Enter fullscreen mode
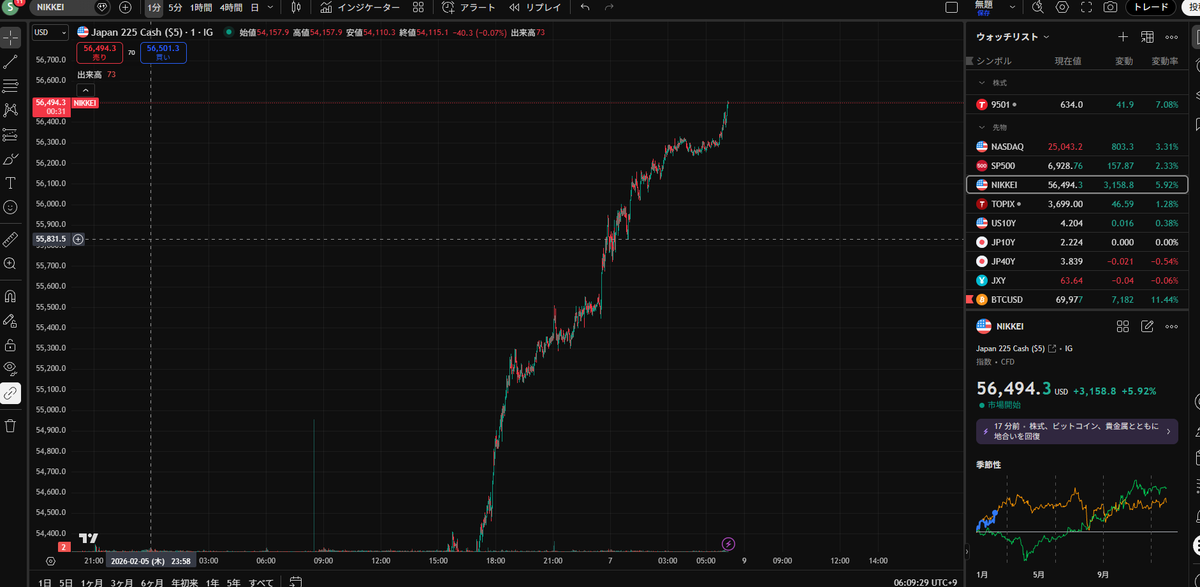Screen dimensions: 1200x587 tap(1086, 7)
